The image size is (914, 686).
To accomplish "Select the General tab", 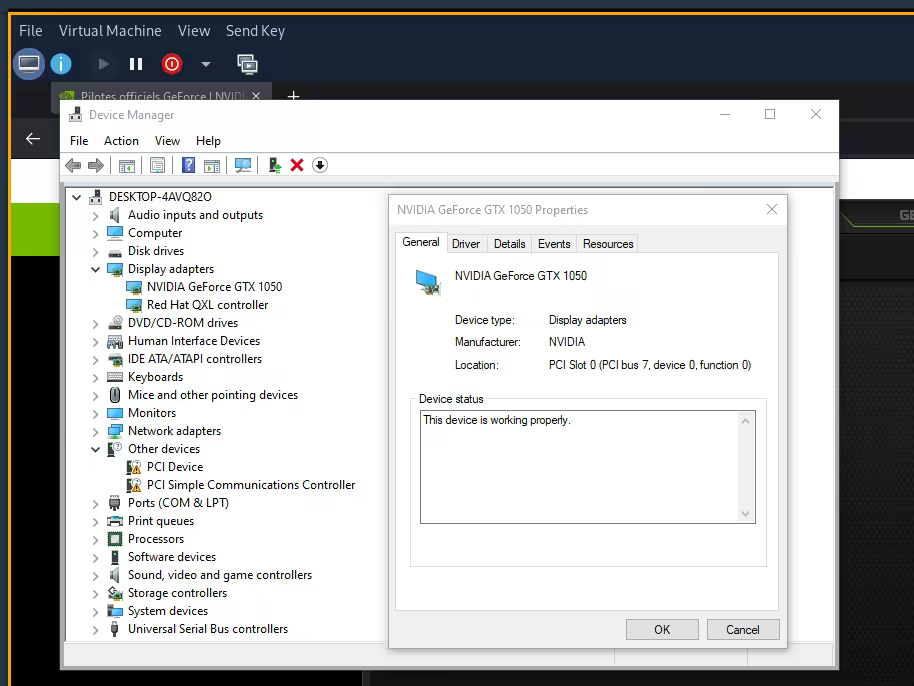I will pos(421,242).
